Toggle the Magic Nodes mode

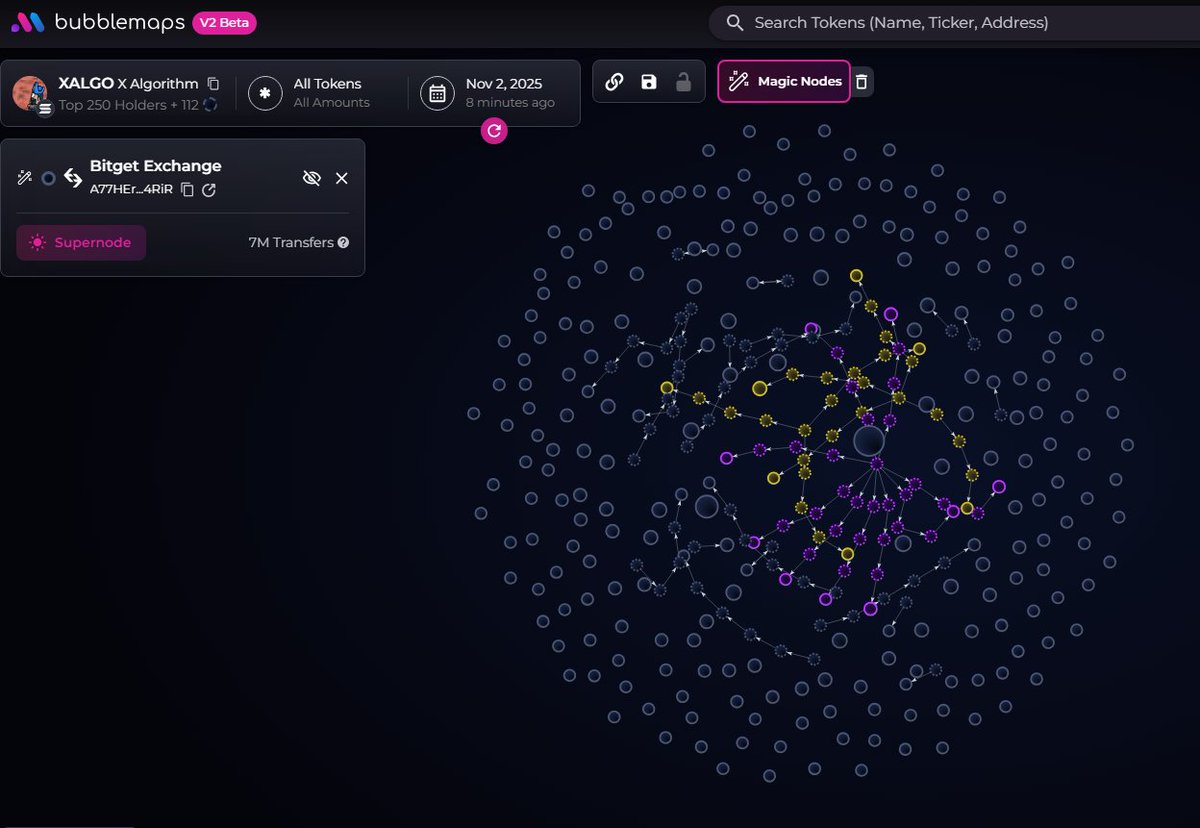pyautogui.click(x=784, y=82)
